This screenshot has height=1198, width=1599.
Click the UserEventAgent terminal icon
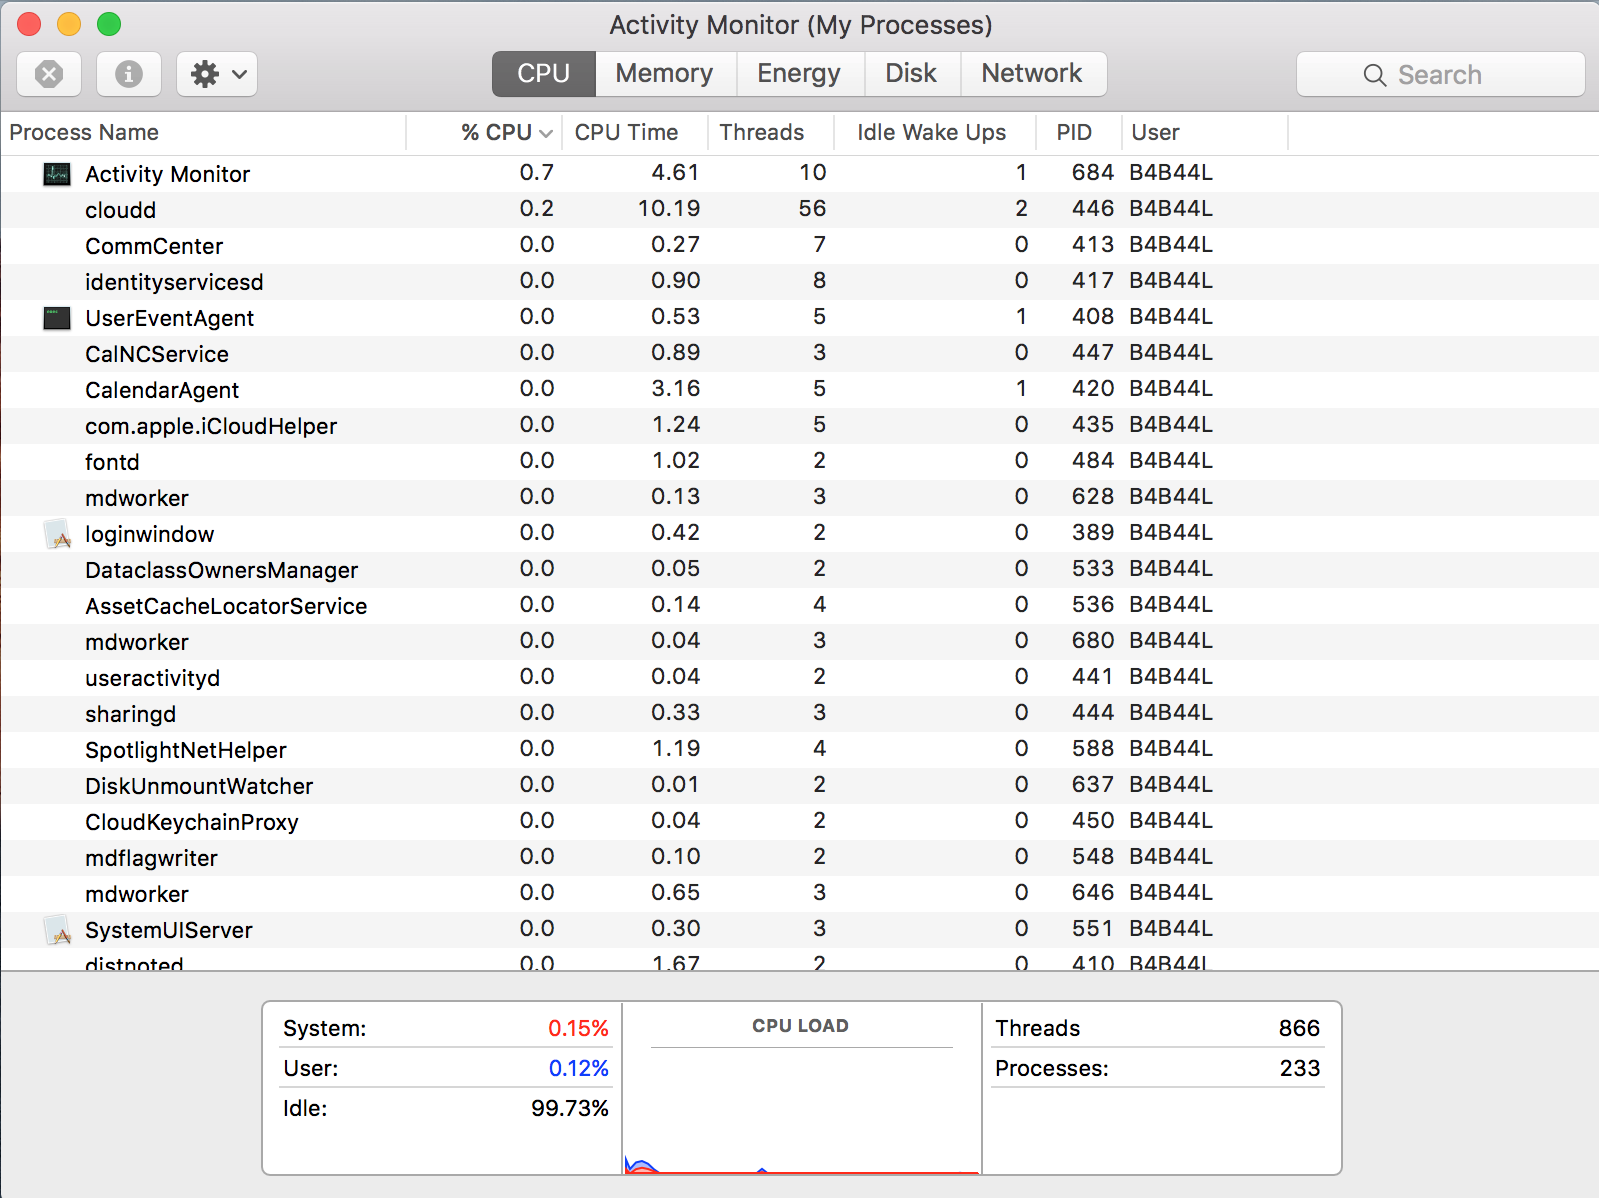57,318
